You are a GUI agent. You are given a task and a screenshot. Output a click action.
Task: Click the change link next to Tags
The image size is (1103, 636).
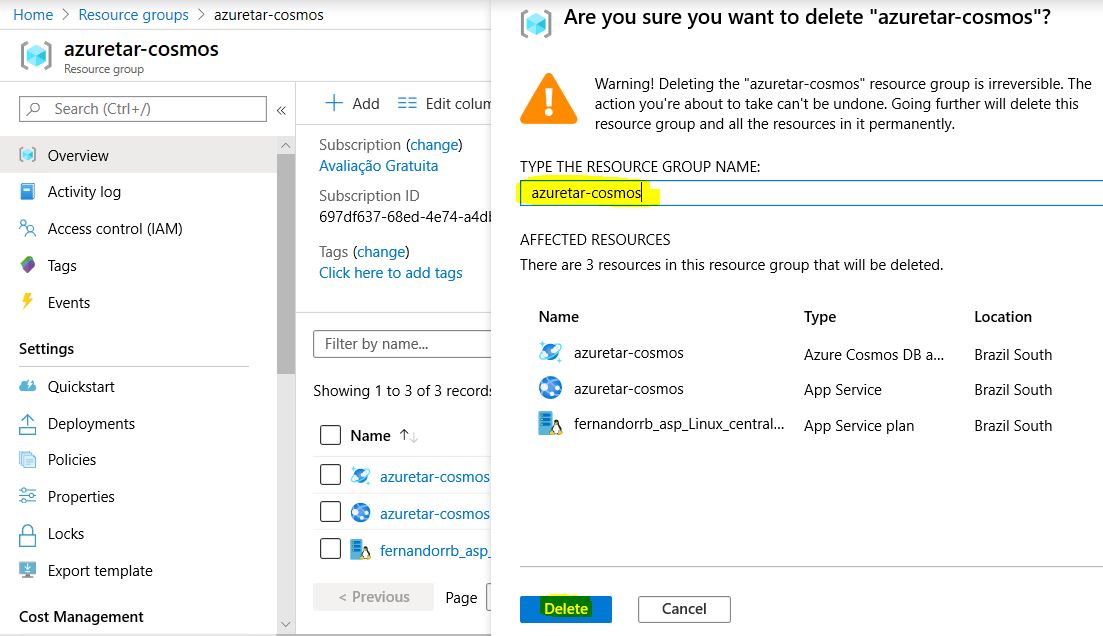(x=381, y=252)
